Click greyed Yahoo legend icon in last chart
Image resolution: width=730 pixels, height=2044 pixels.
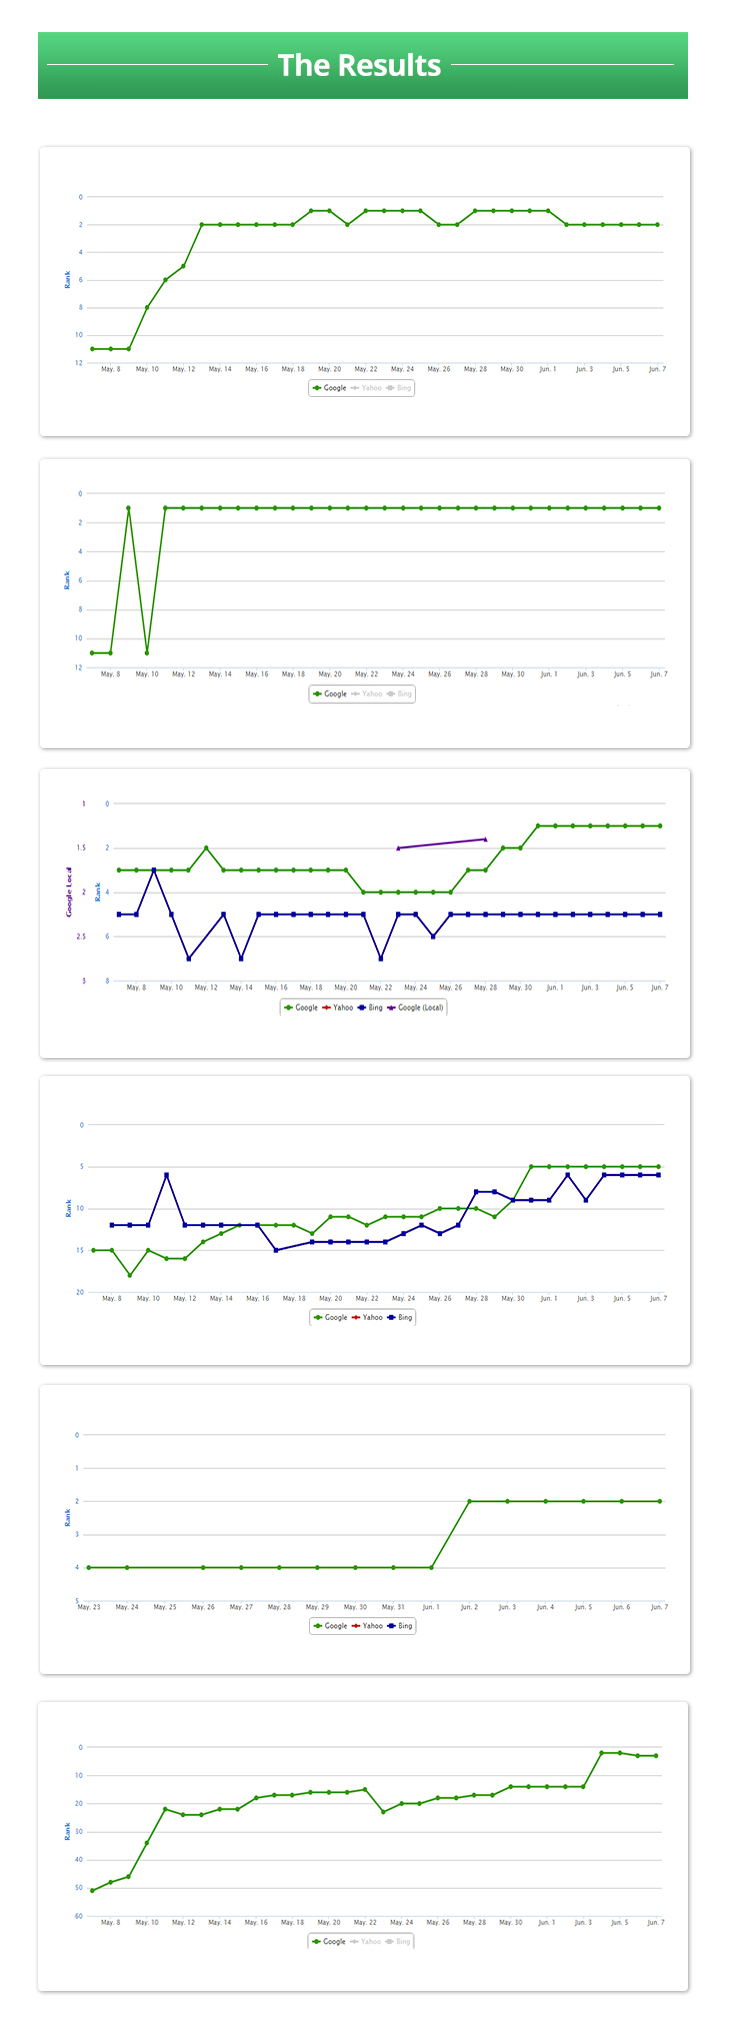[354, 1941]
